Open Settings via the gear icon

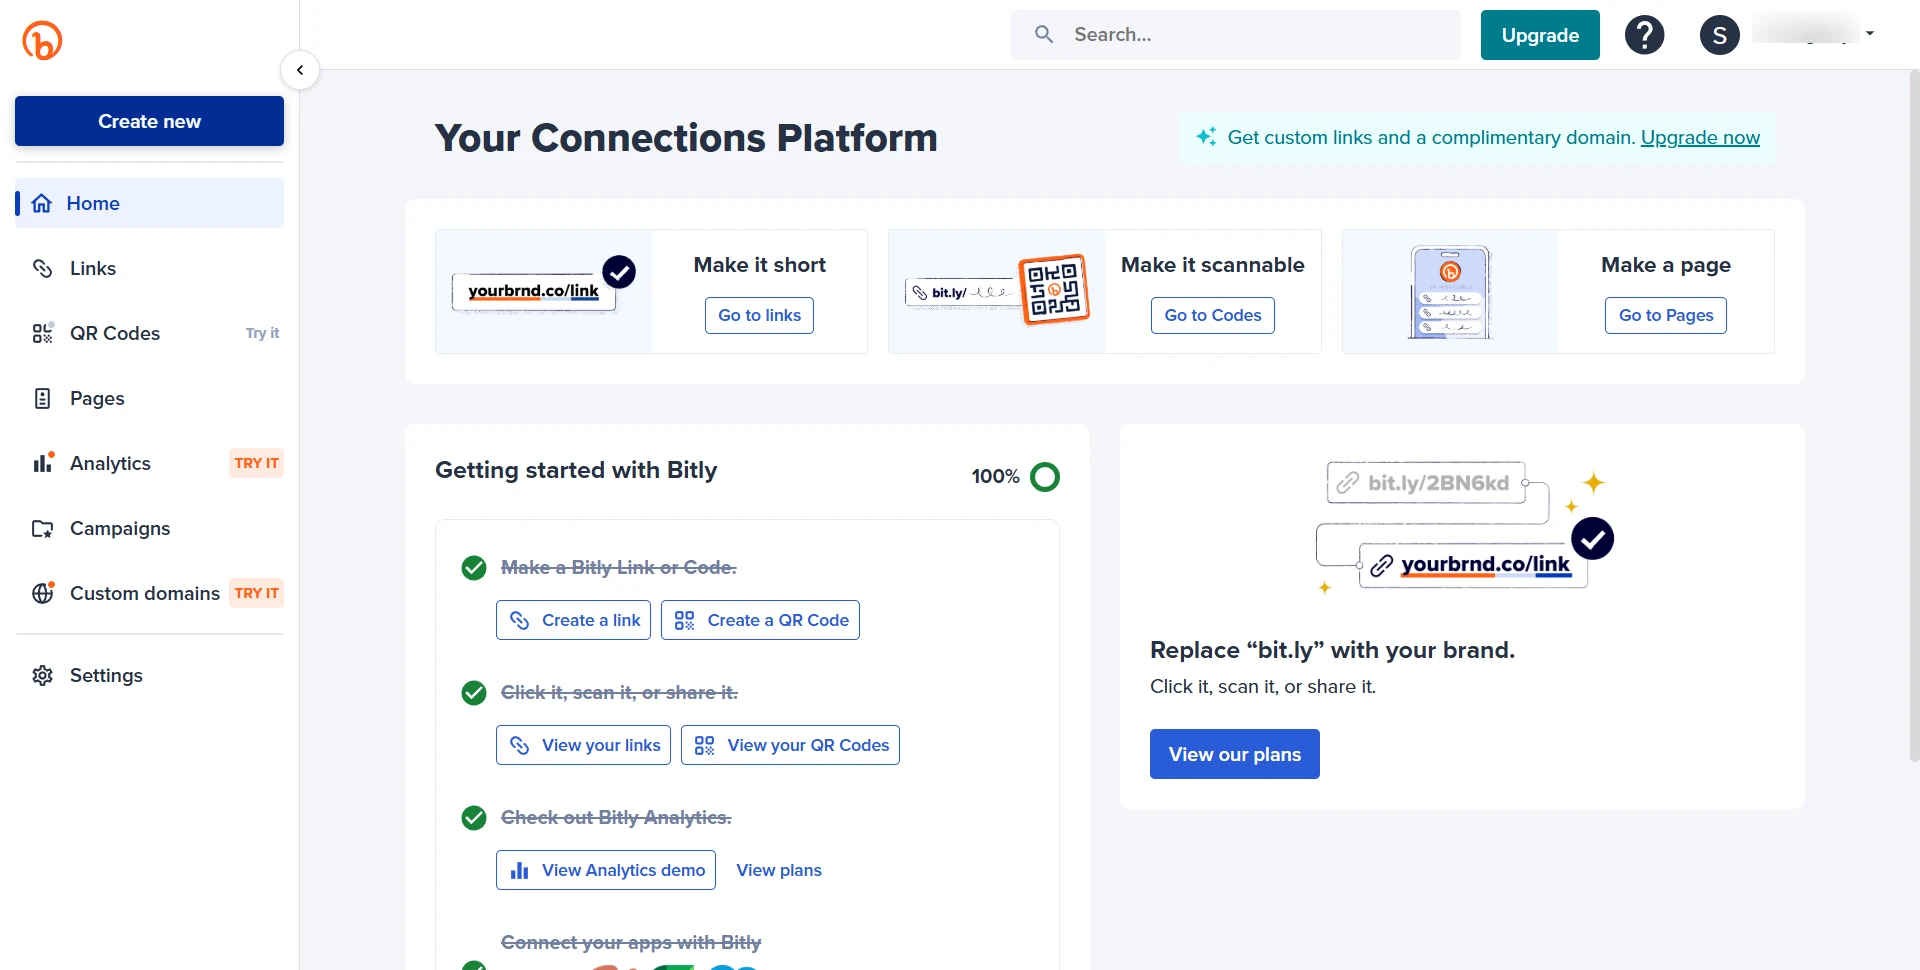41,675
